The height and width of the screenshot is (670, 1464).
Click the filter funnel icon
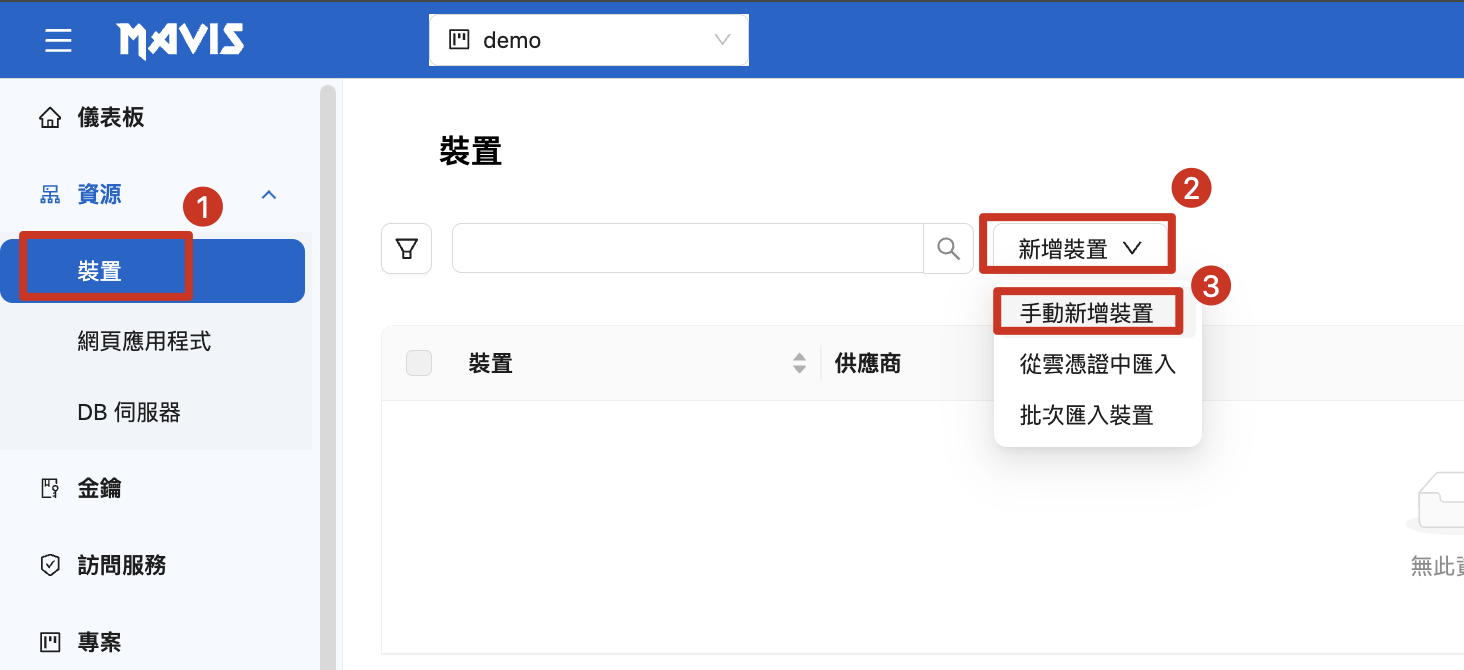[406, 249]
